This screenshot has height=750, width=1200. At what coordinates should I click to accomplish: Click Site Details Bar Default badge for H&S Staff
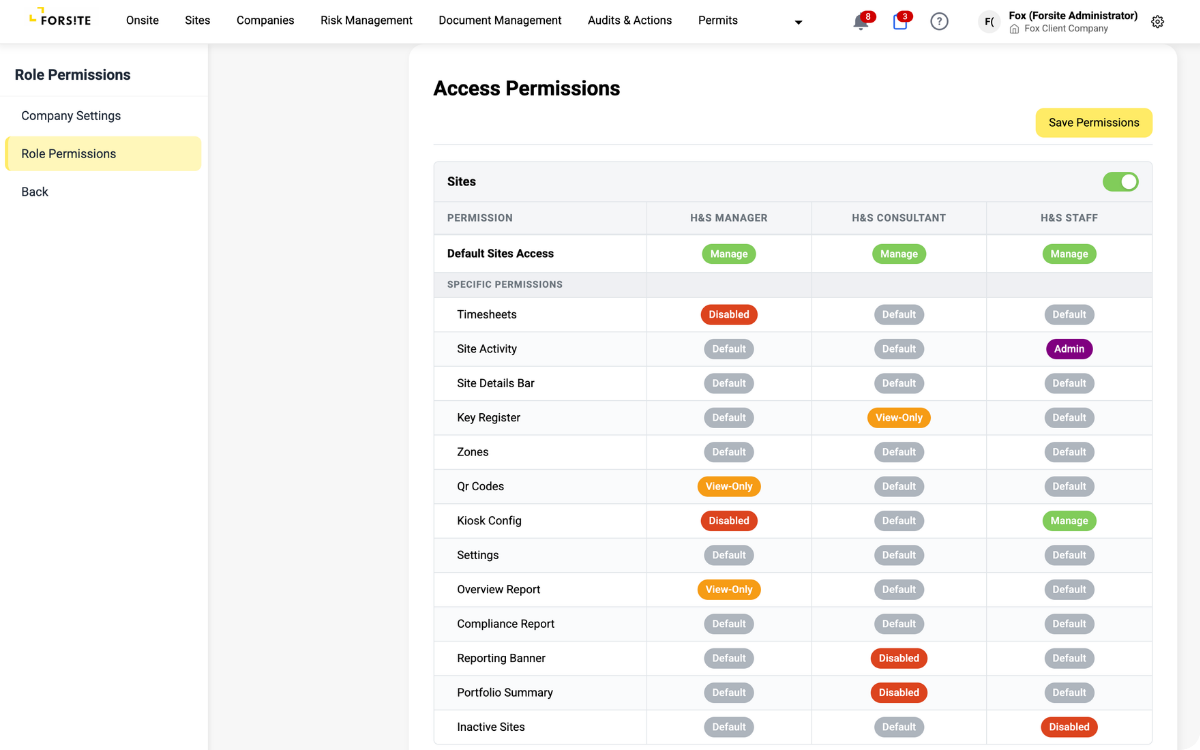click(x=1069, y=383)
